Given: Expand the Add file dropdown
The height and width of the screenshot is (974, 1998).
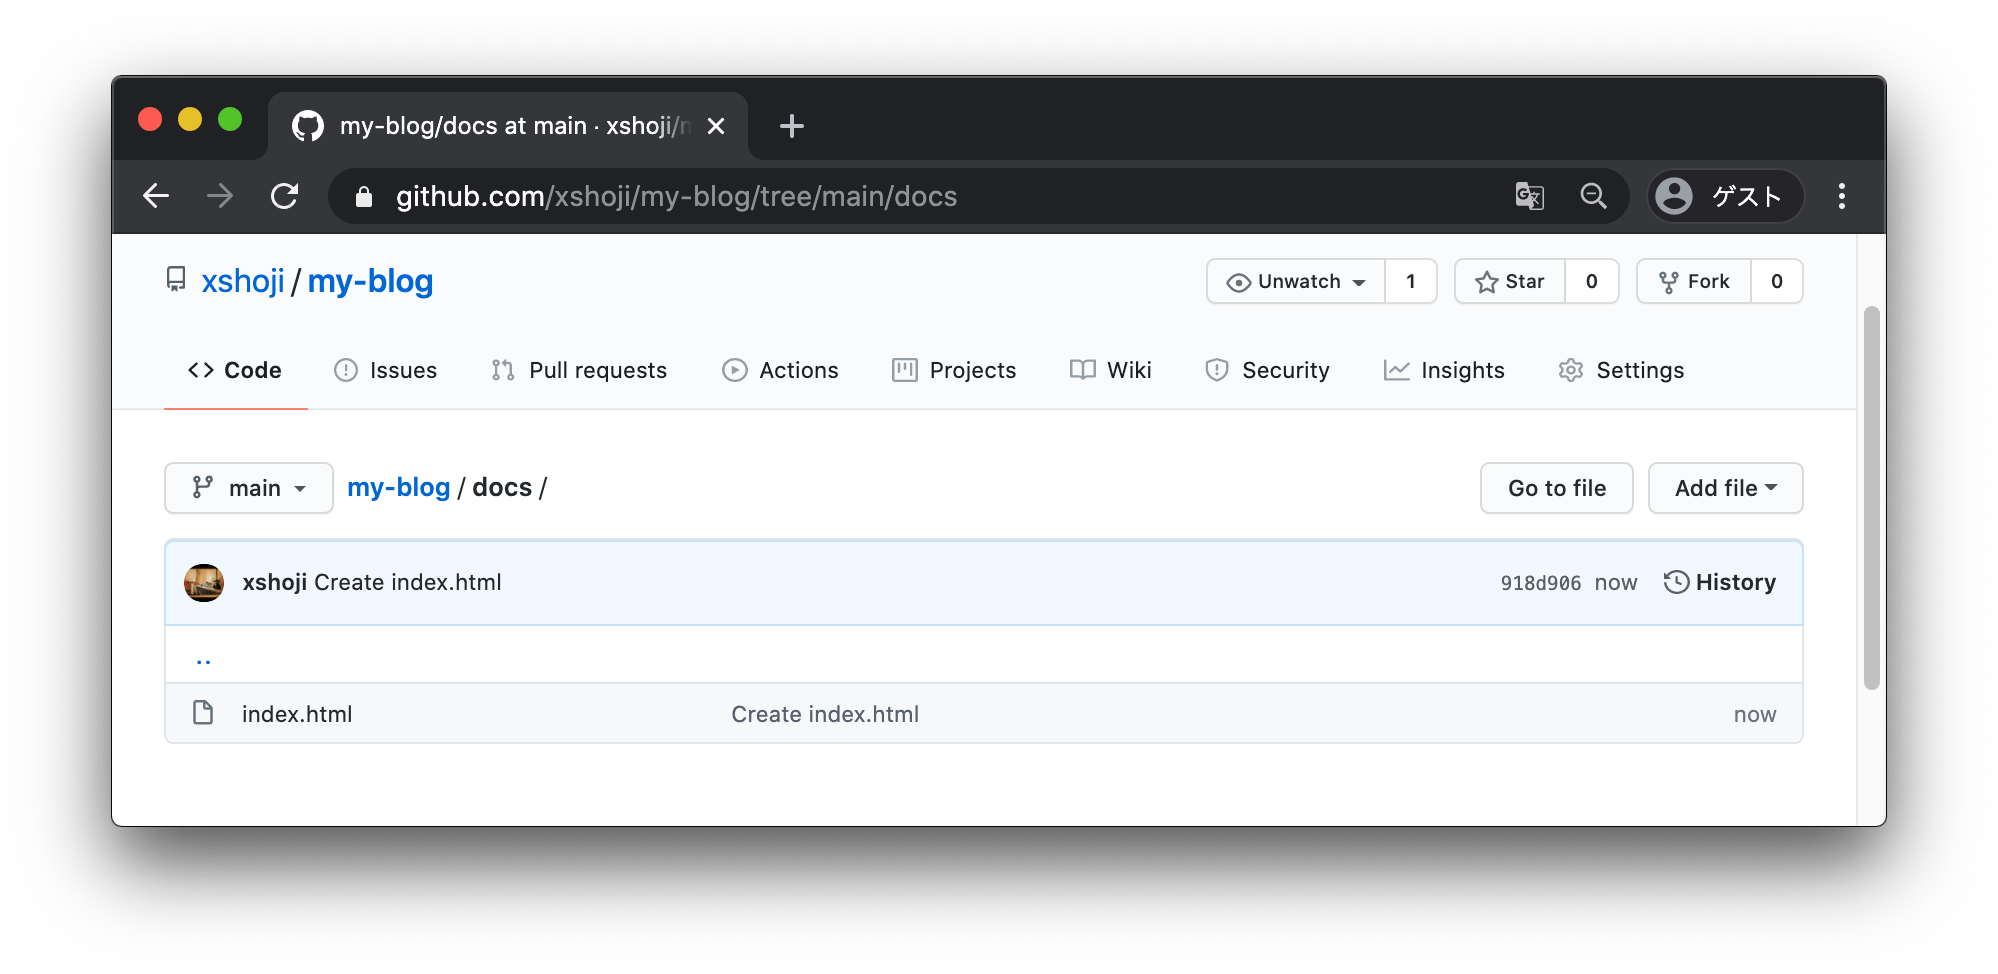Looking at the screenshot, I should click(x=1725, y=488).
